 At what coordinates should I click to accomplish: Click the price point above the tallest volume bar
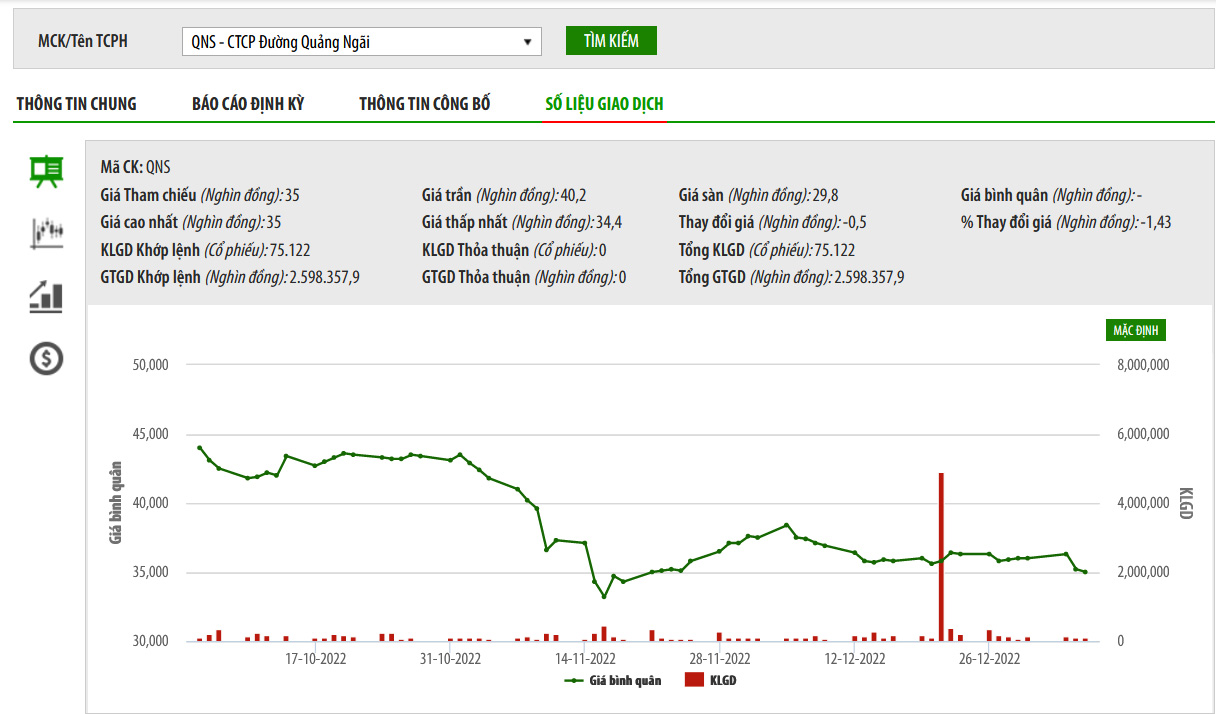point(941,560)
